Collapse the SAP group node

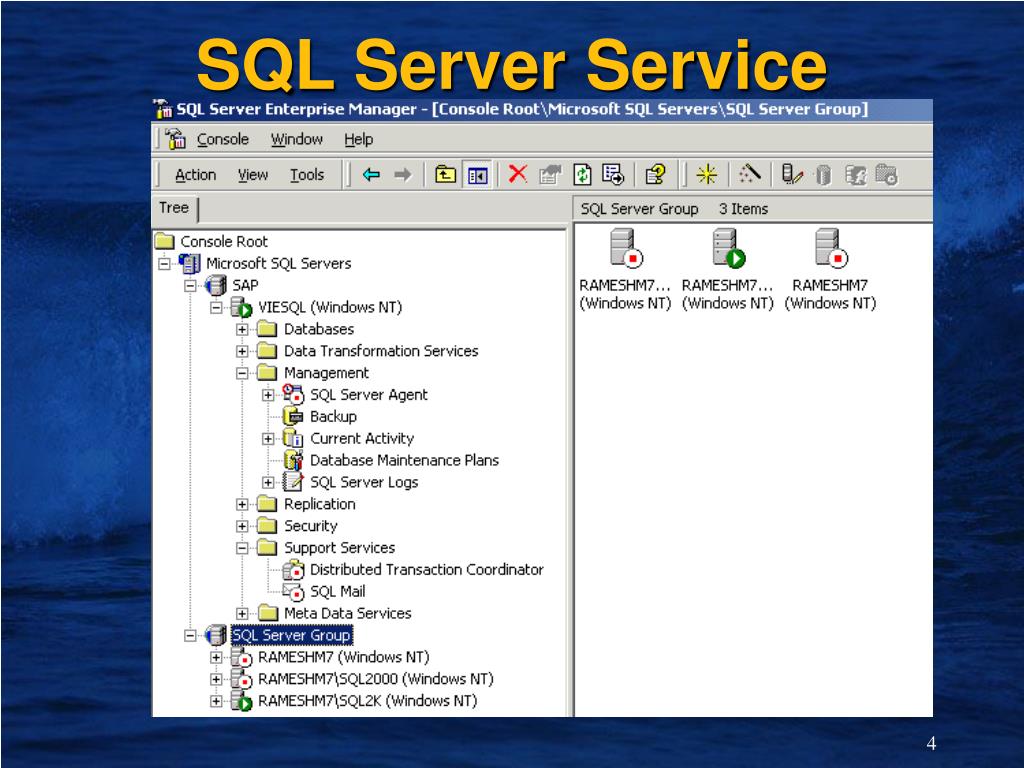click(x=190, y=285)
